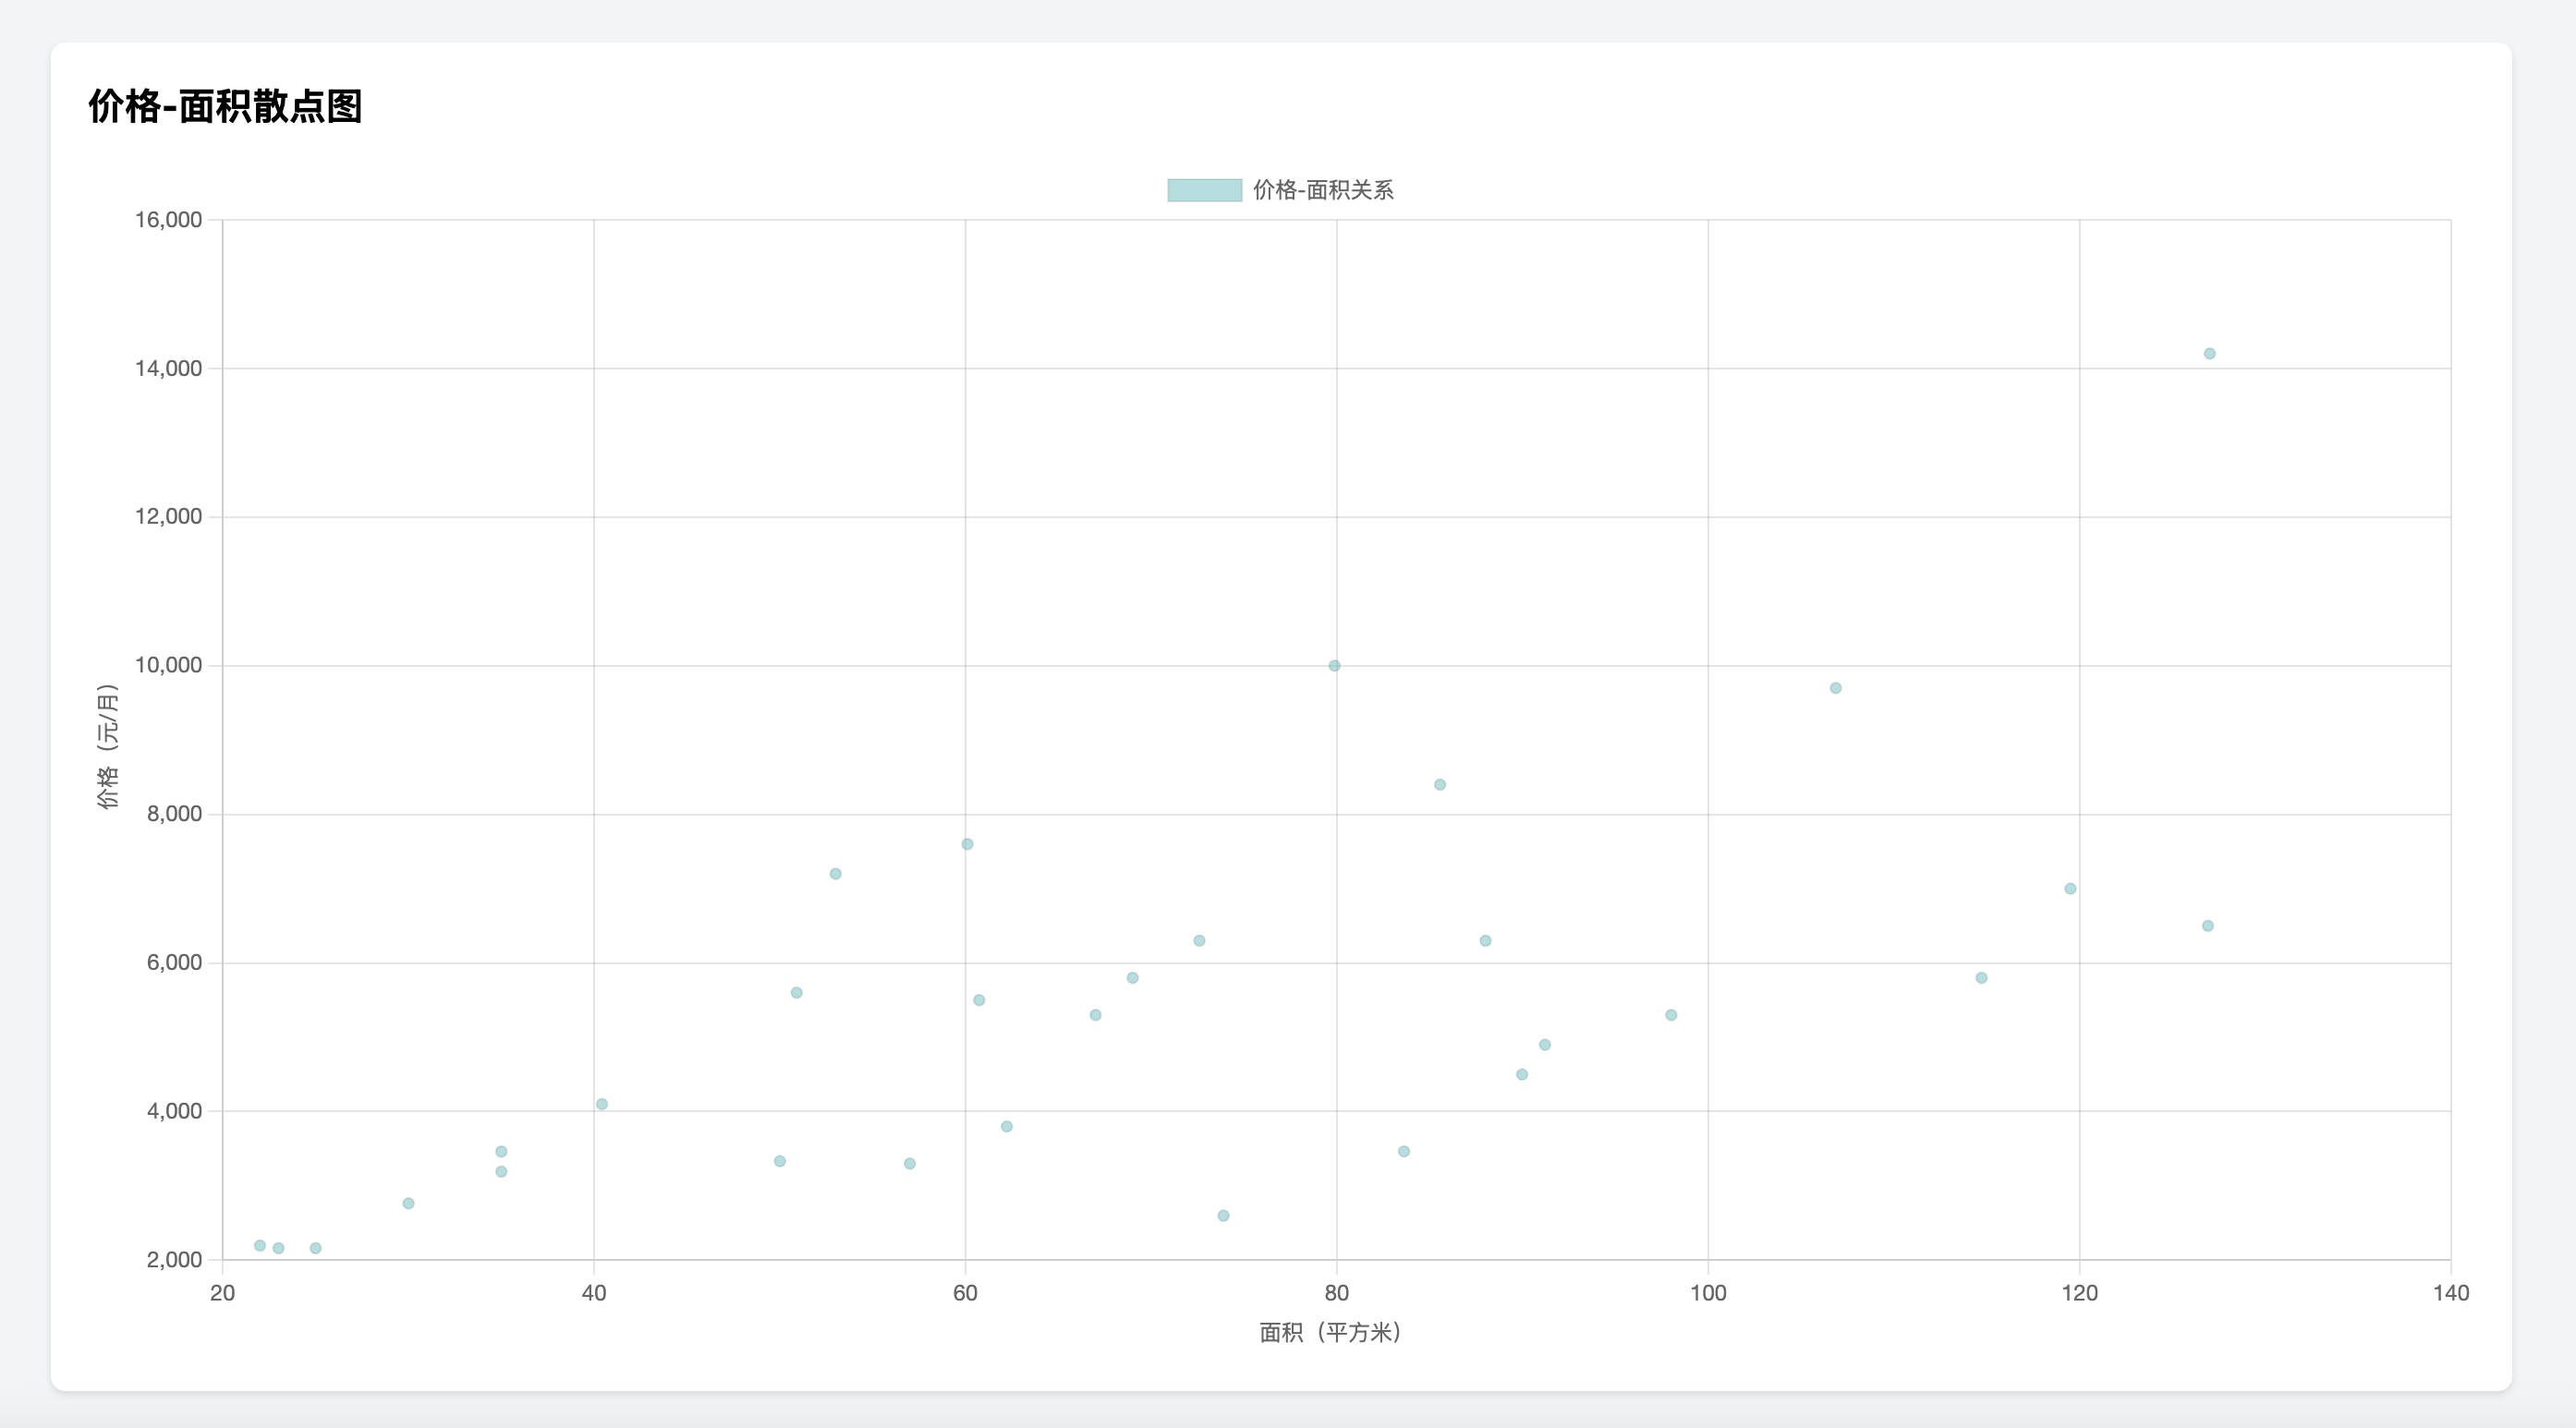This screenshot has height=1428, width=2576.
Task: Click the 14,000 y-axis tick label
Action: point(168,369)
